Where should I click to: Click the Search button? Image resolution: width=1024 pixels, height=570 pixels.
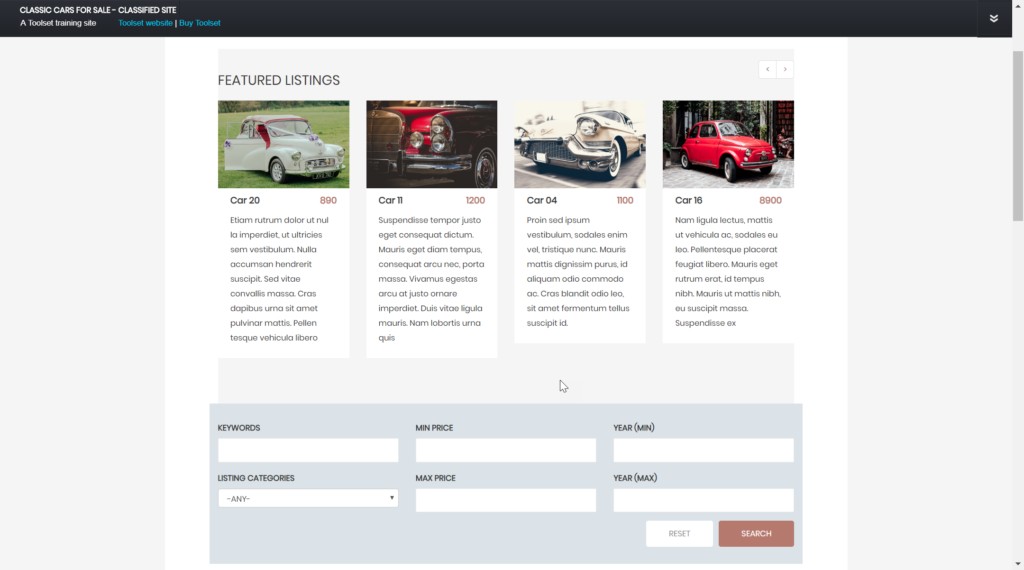click(x=756, y=533)
